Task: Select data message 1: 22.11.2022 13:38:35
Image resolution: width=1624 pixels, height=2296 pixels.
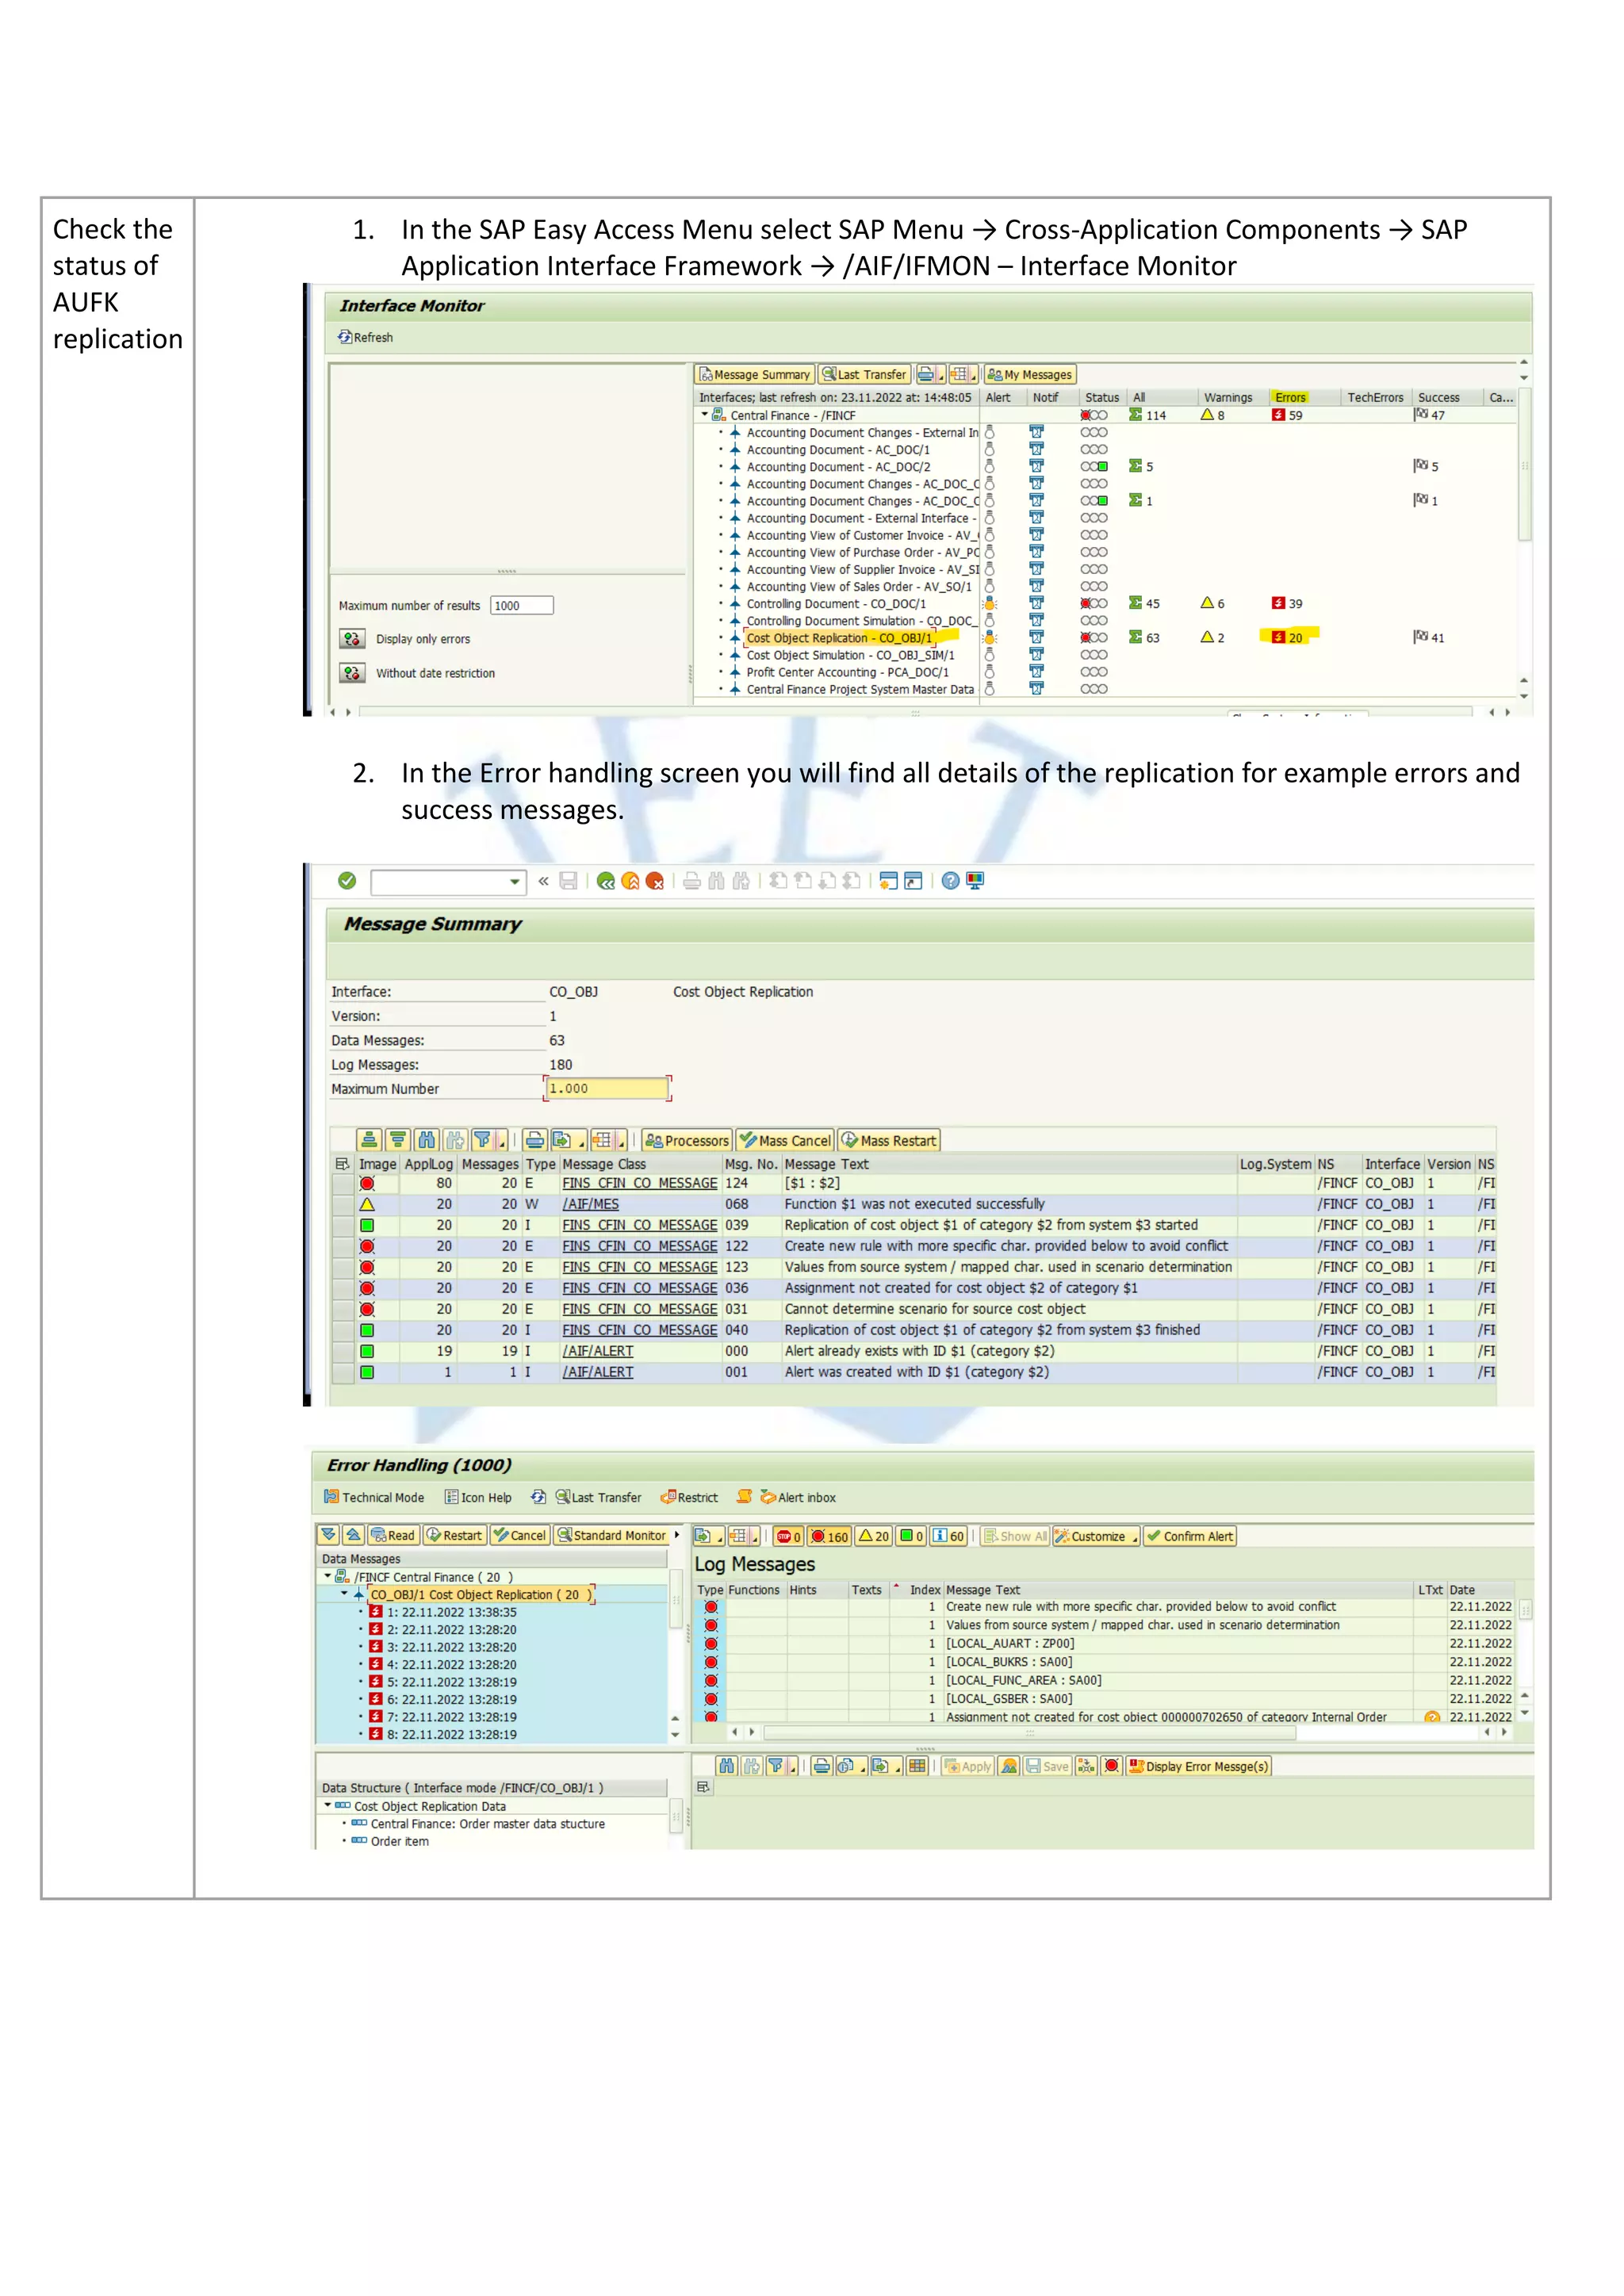Action: coord(443,1612)
